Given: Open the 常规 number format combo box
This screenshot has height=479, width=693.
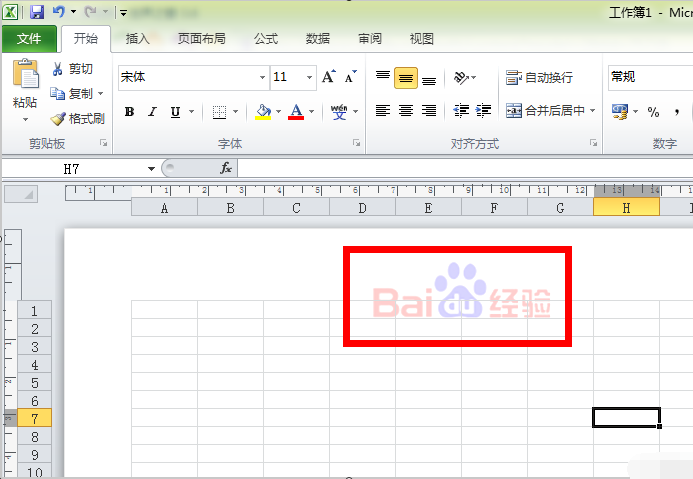Looking at the screenshot, I should pyautogui.click(x=651, y=78).
